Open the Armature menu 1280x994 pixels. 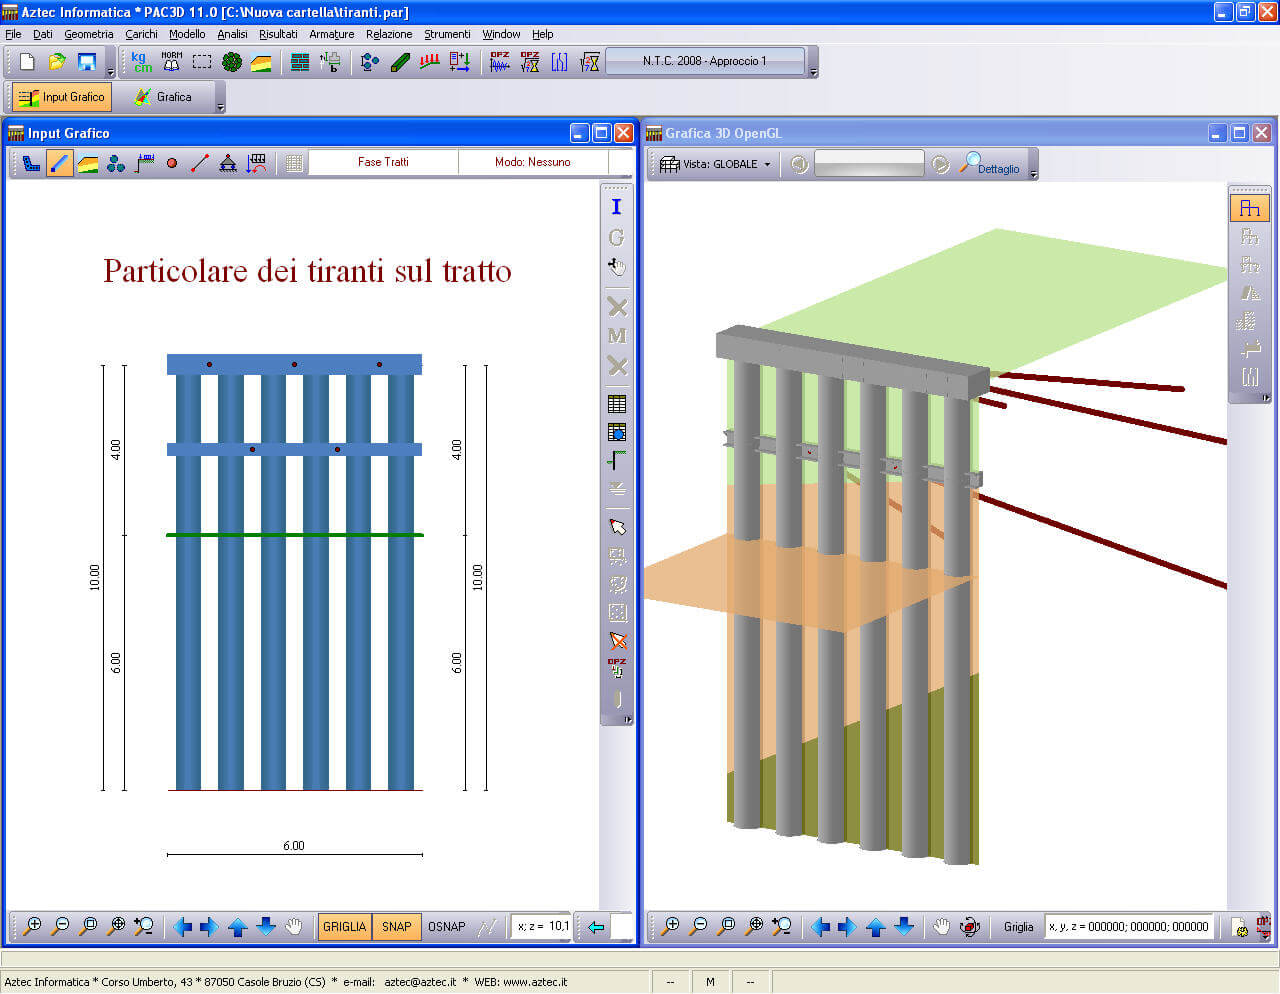[331, 34]
